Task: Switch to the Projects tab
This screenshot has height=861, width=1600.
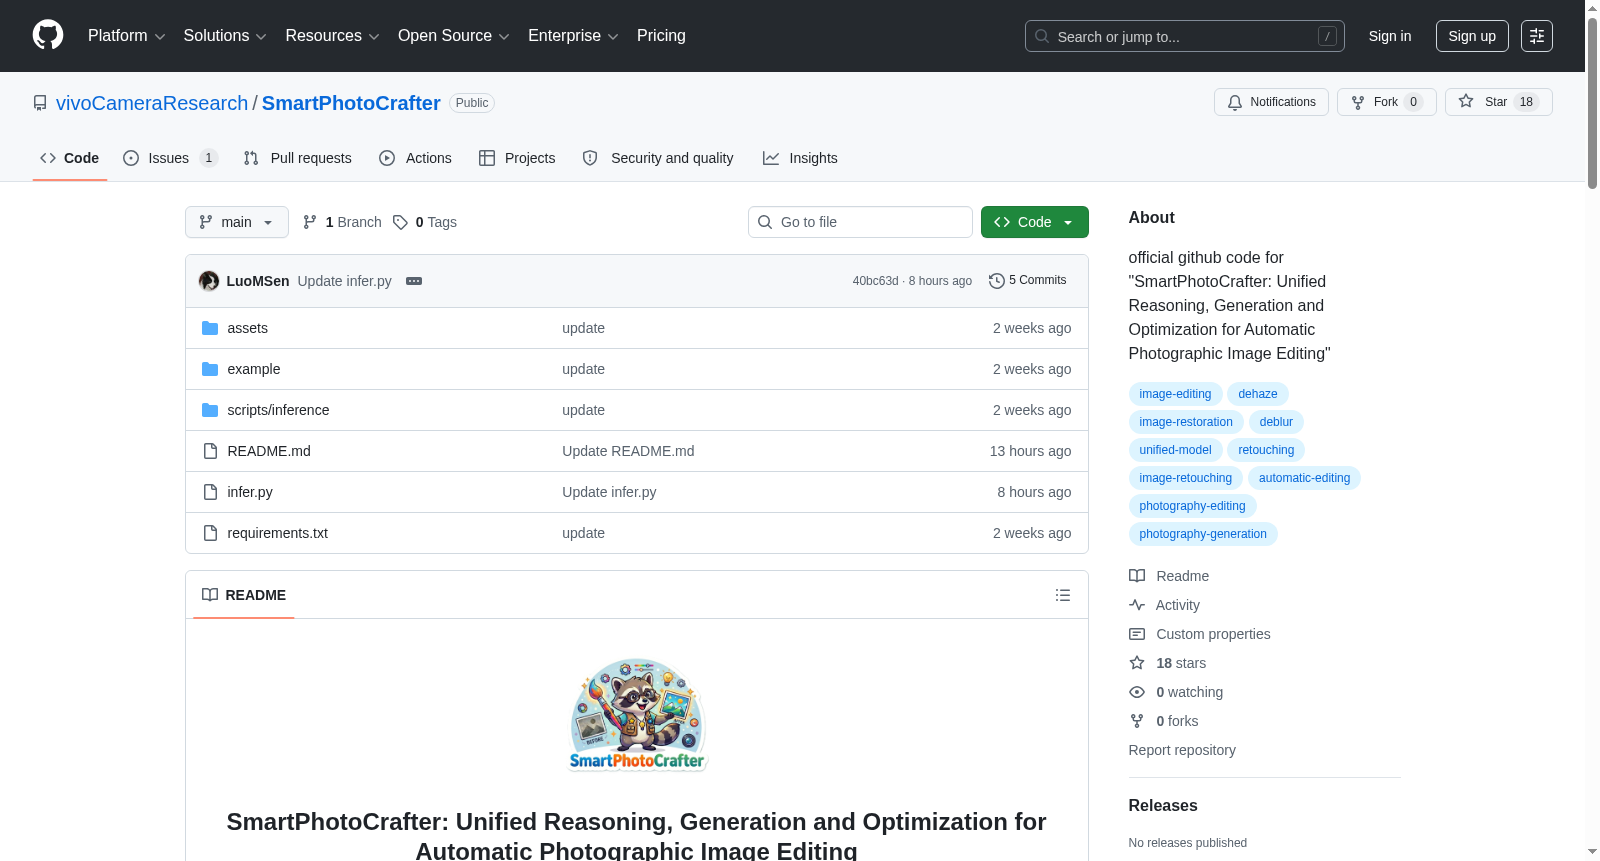Action: click(517, 158)
